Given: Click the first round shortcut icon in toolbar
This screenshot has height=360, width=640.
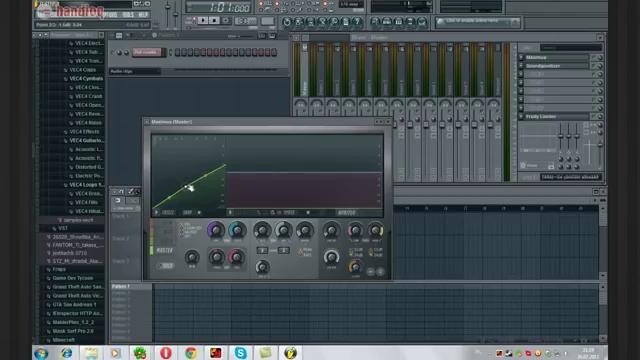Looking at the screenshot, I should (x=287, y=21).
